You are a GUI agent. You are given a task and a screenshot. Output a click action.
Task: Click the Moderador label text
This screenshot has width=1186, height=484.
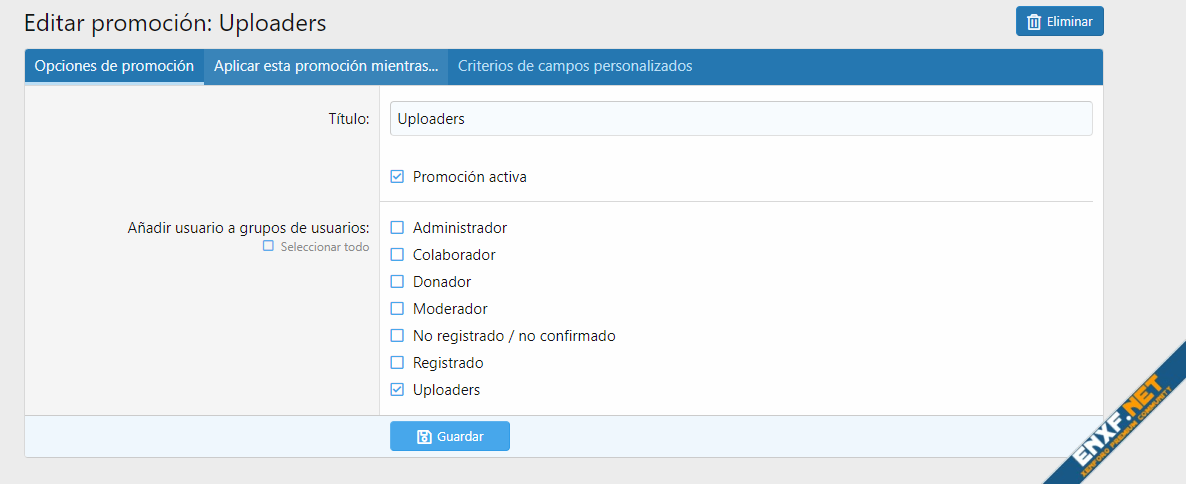coord(450,309)
